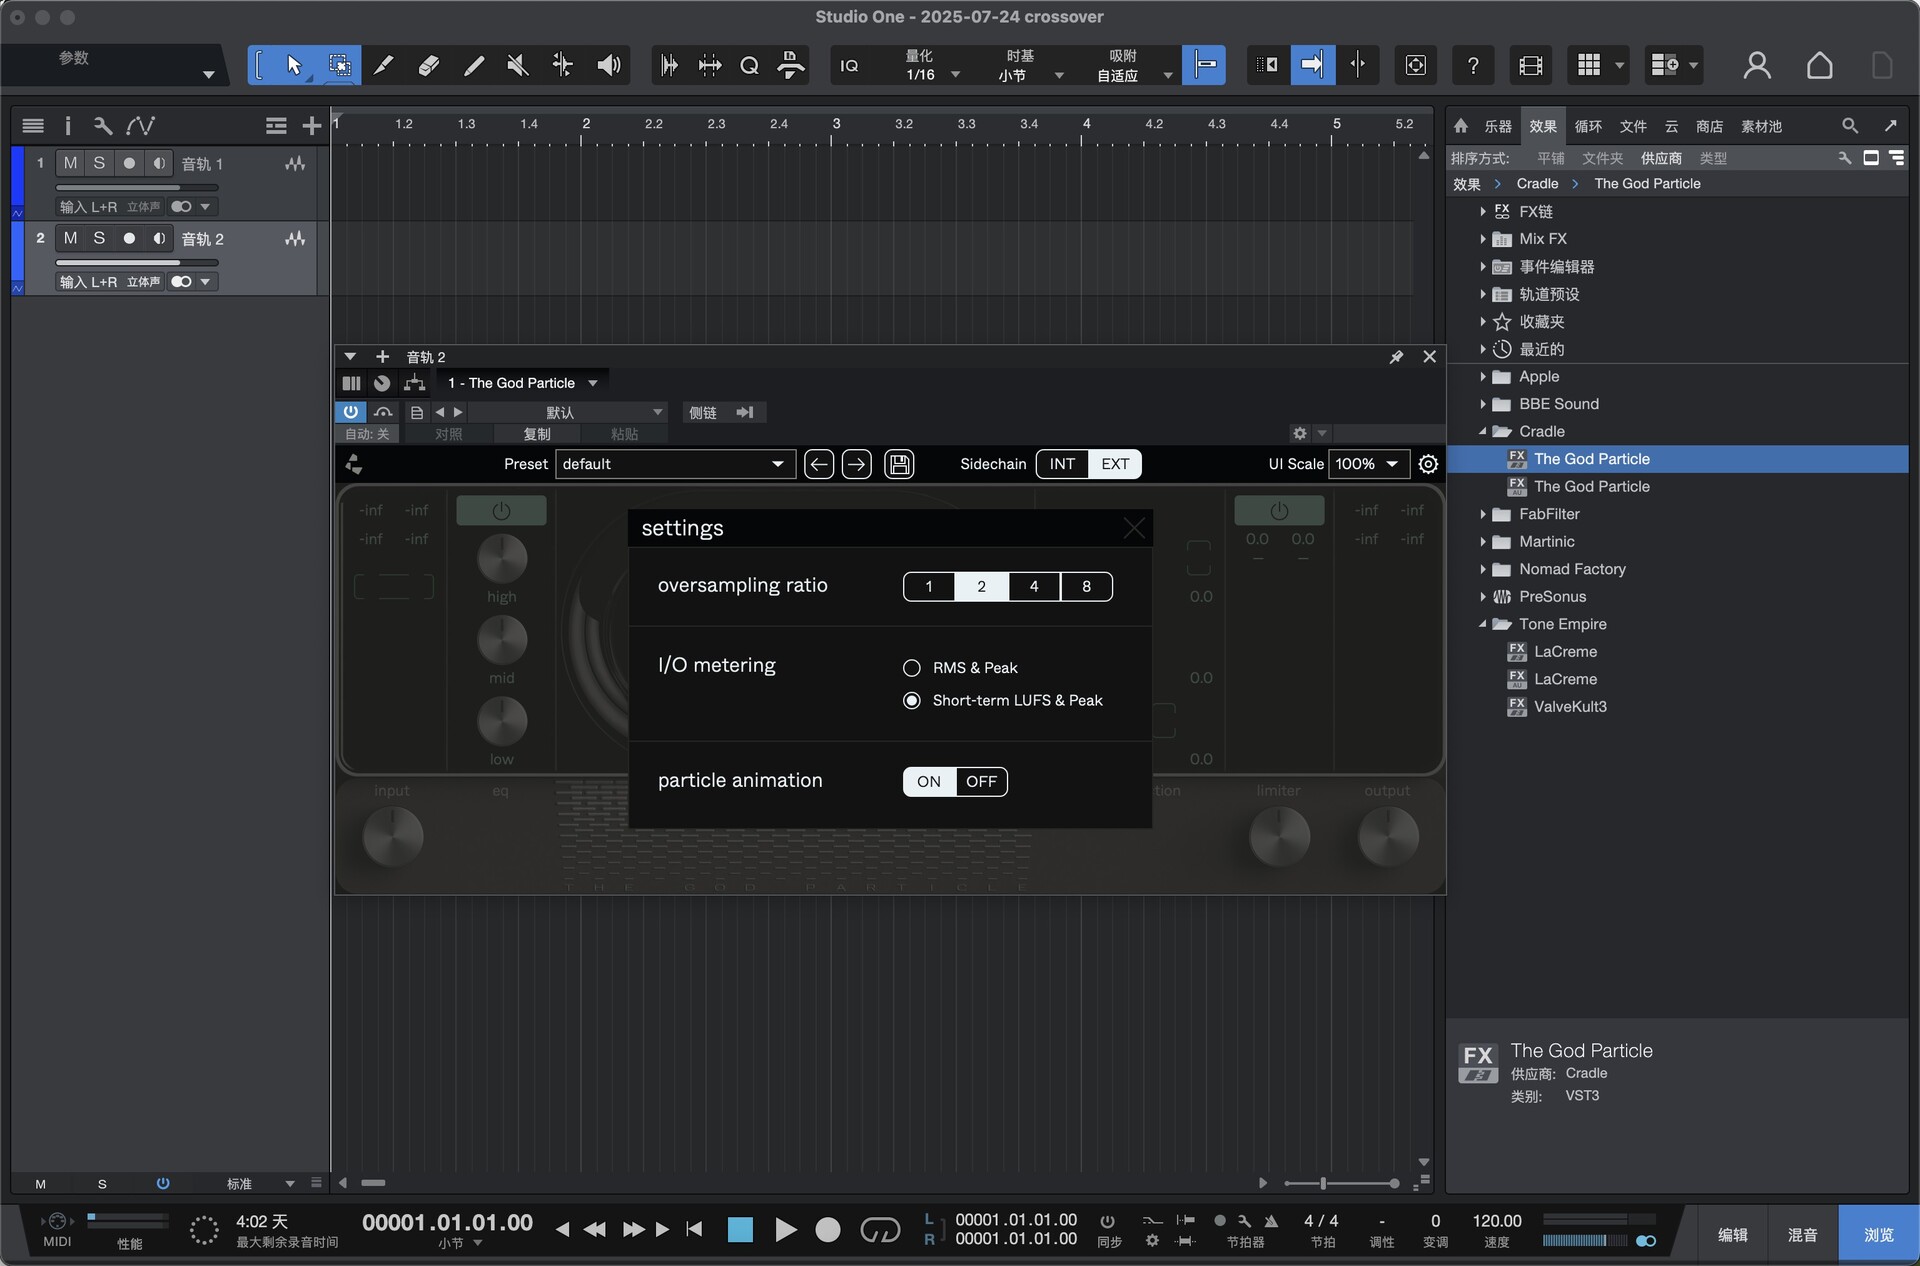Collapse the Cradle folder

(x=1483, y=432)
